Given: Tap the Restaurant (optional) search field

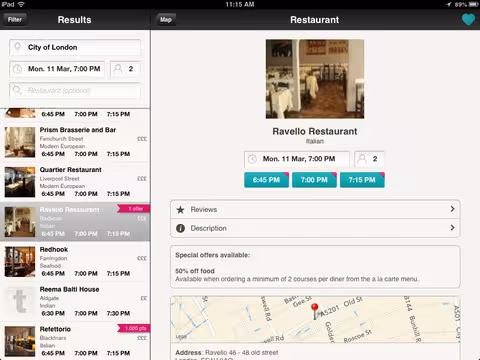Looking at the screenshot, I should (75, 91).
